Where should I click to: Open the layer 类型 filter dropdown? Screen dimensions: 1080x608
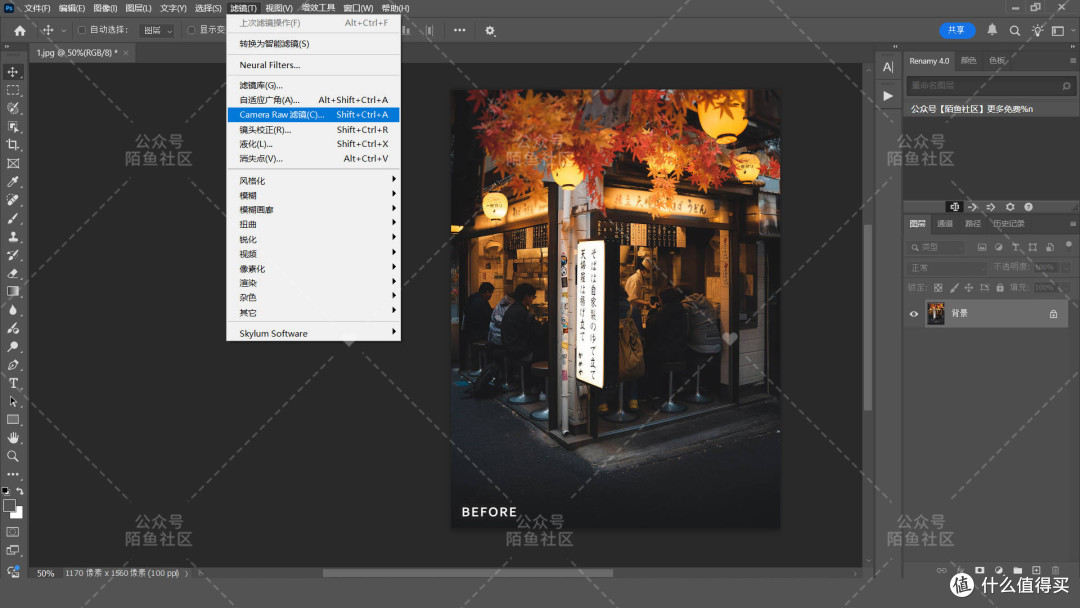click(x=937, y=247)
